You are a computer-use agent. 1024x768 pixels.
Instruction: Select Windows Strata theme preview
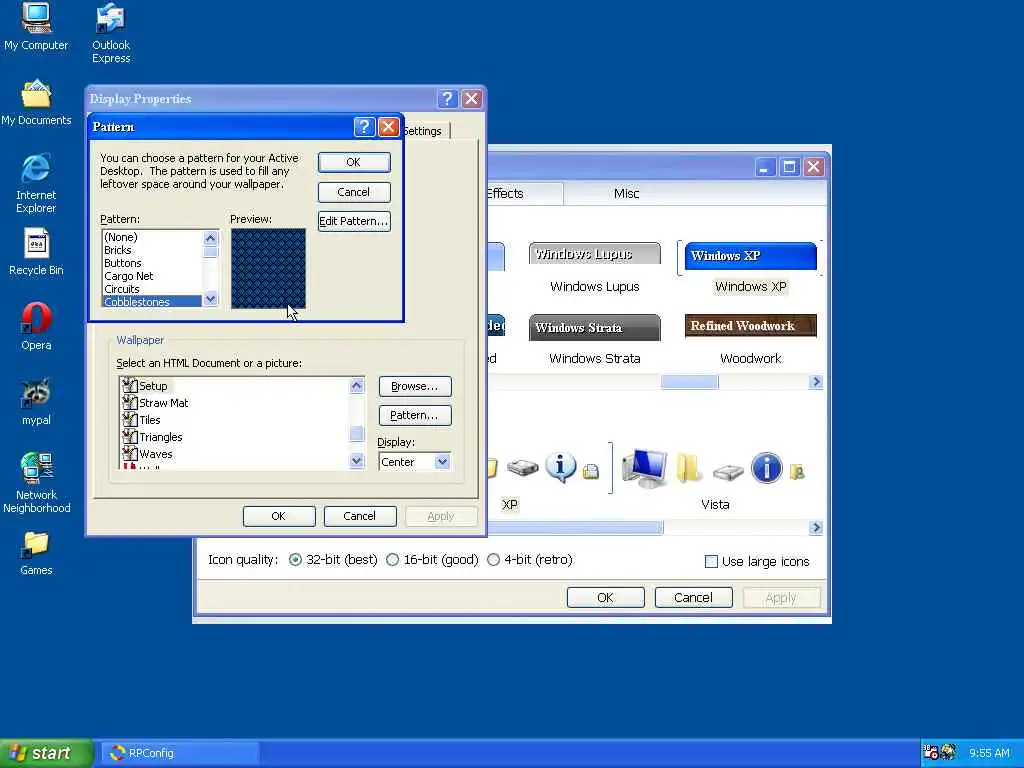coord(594,327)
